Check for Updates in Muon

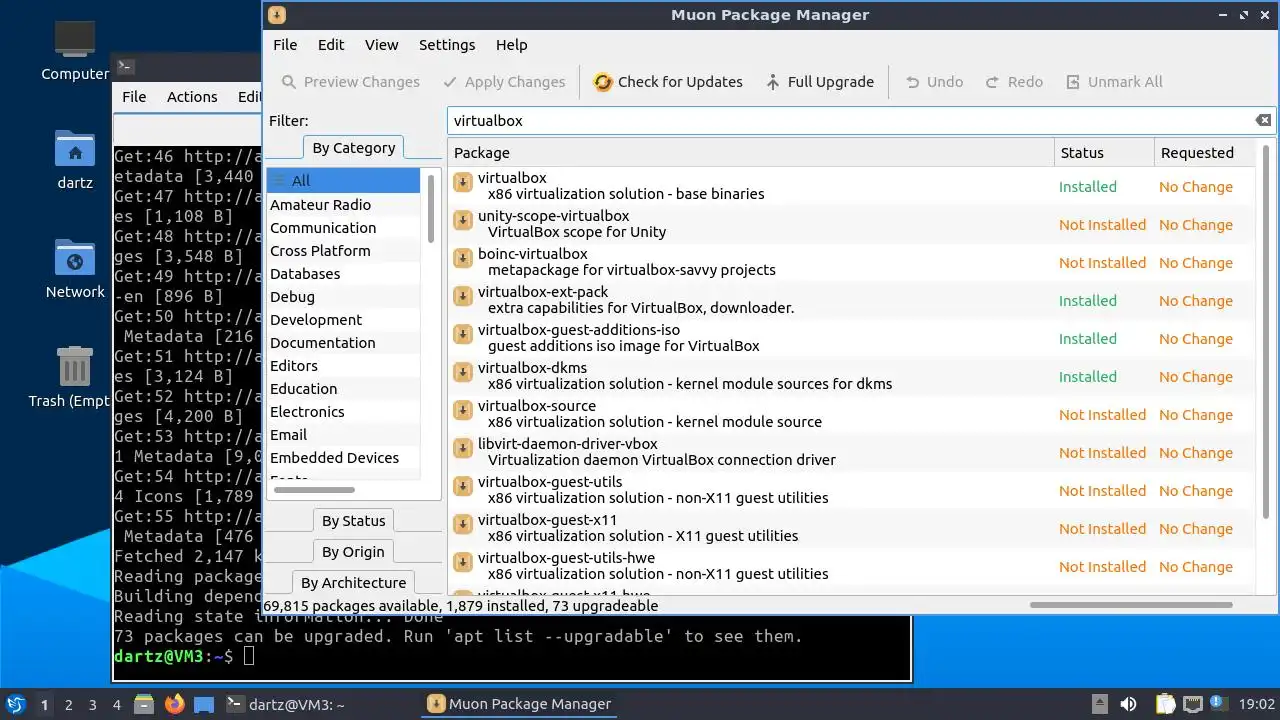668,82
